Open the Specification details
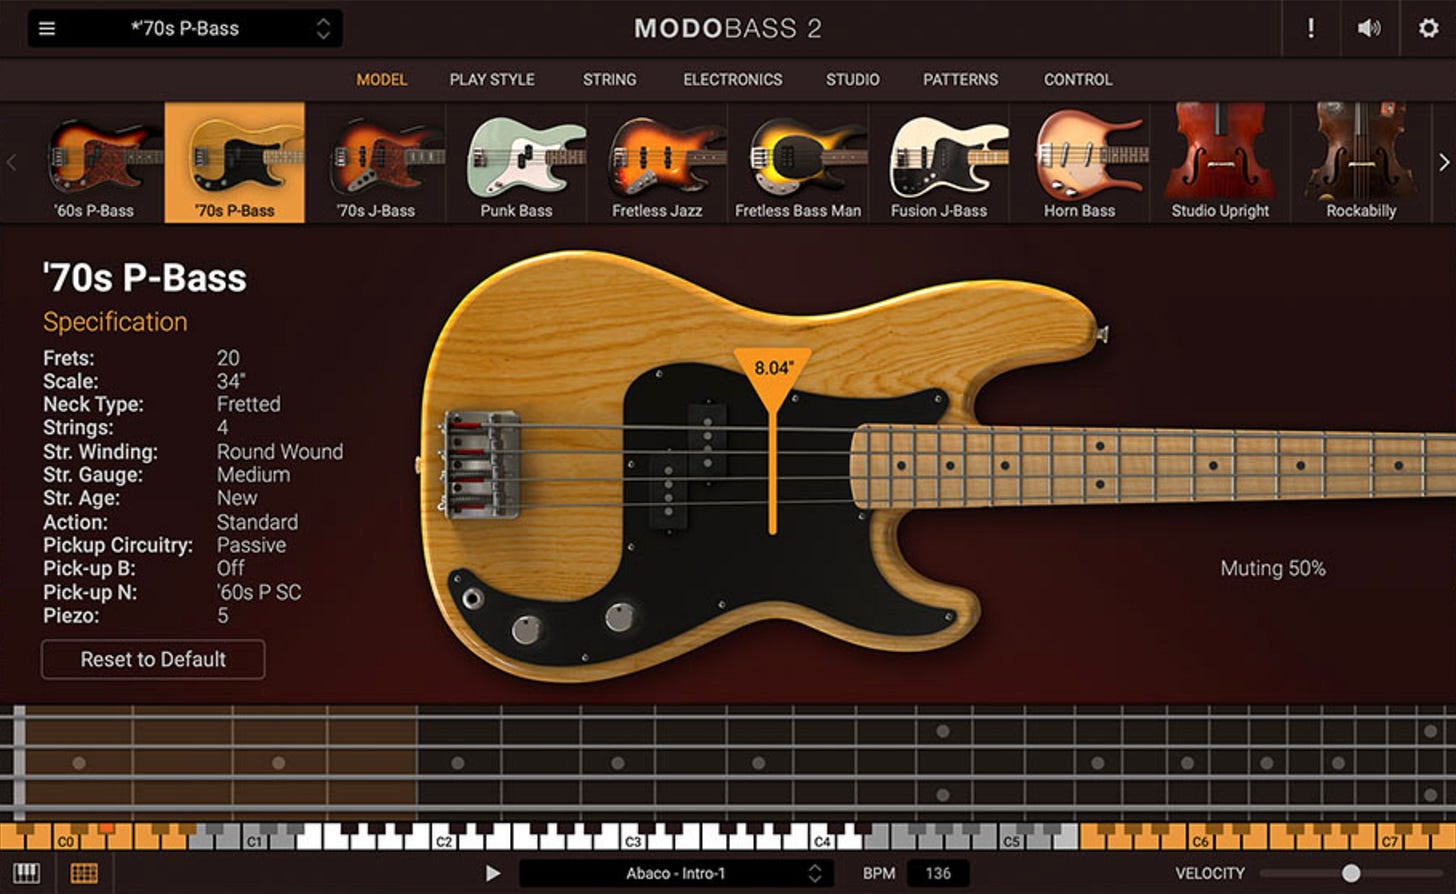 point(114,321)
